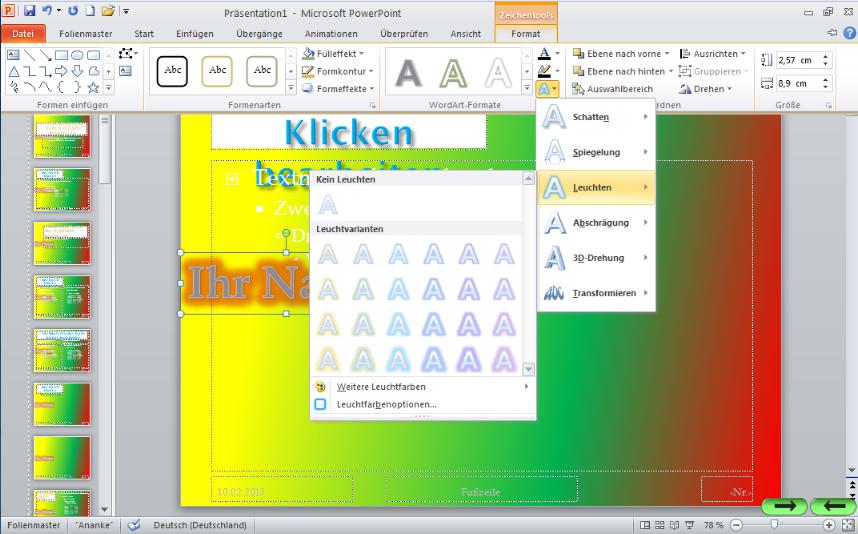Switch to the Einfügen ribbon tab

[x=194, y=33]
